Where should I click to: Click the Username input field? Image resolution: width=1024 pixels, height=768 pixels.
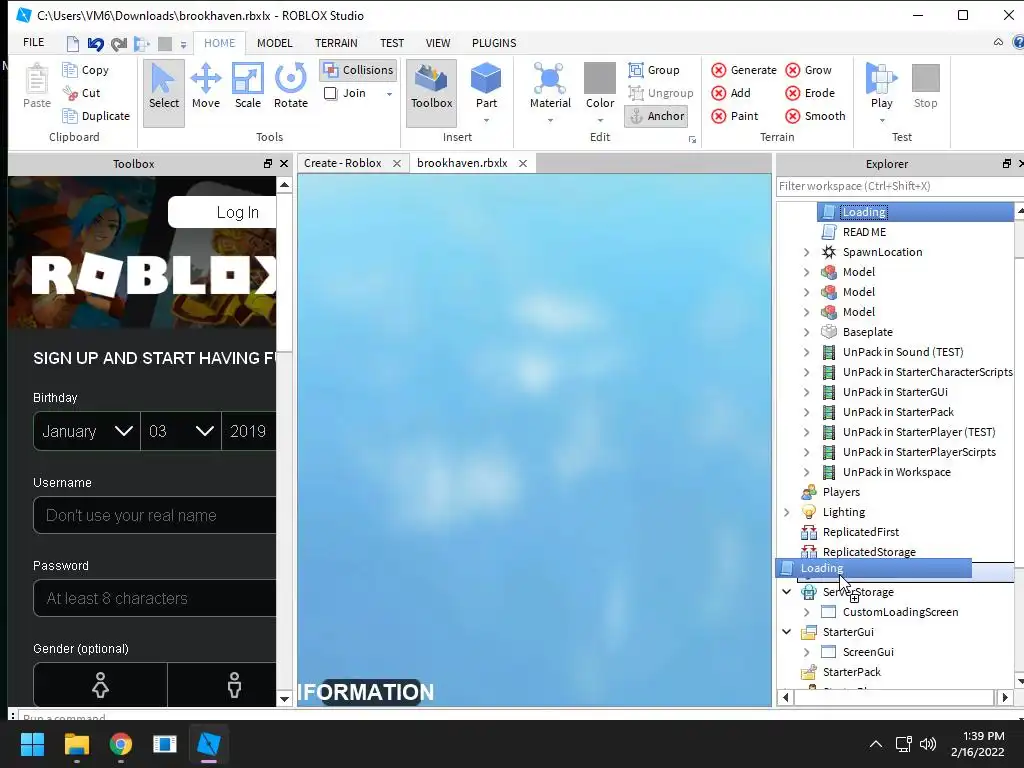pyautogui.click(x=155, y=515)
